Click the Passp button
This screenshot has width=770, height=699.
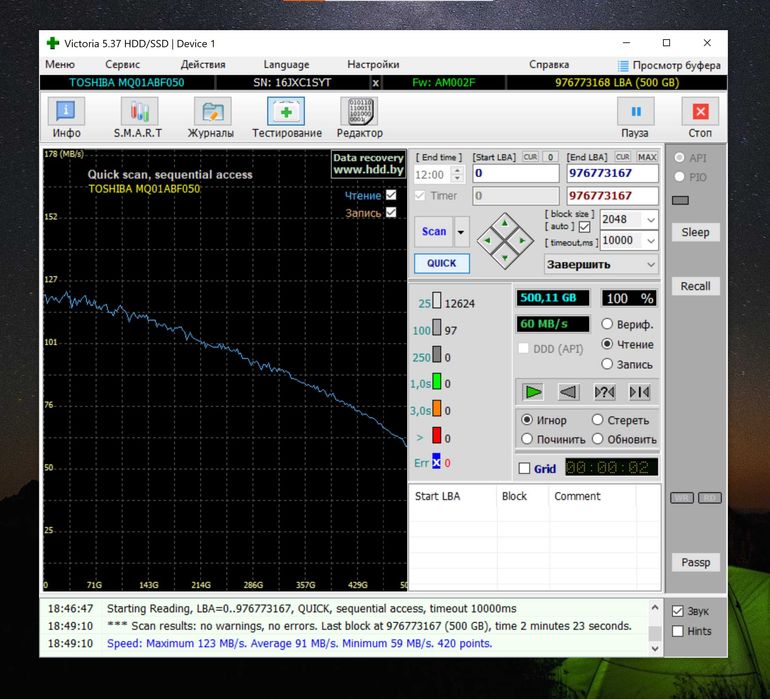click(x=695, y=562)
